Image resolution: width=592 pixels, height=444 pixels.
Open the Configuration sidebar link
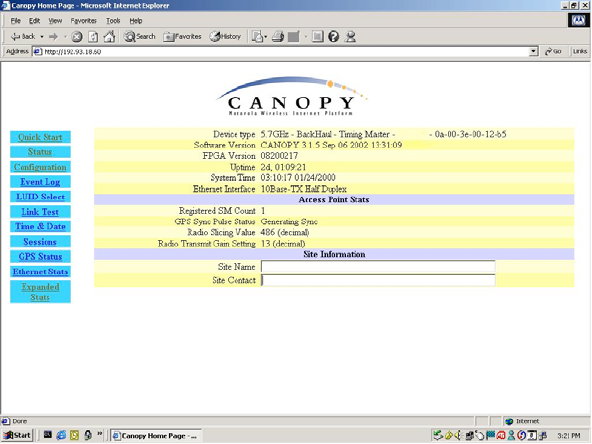click(40, 167)
